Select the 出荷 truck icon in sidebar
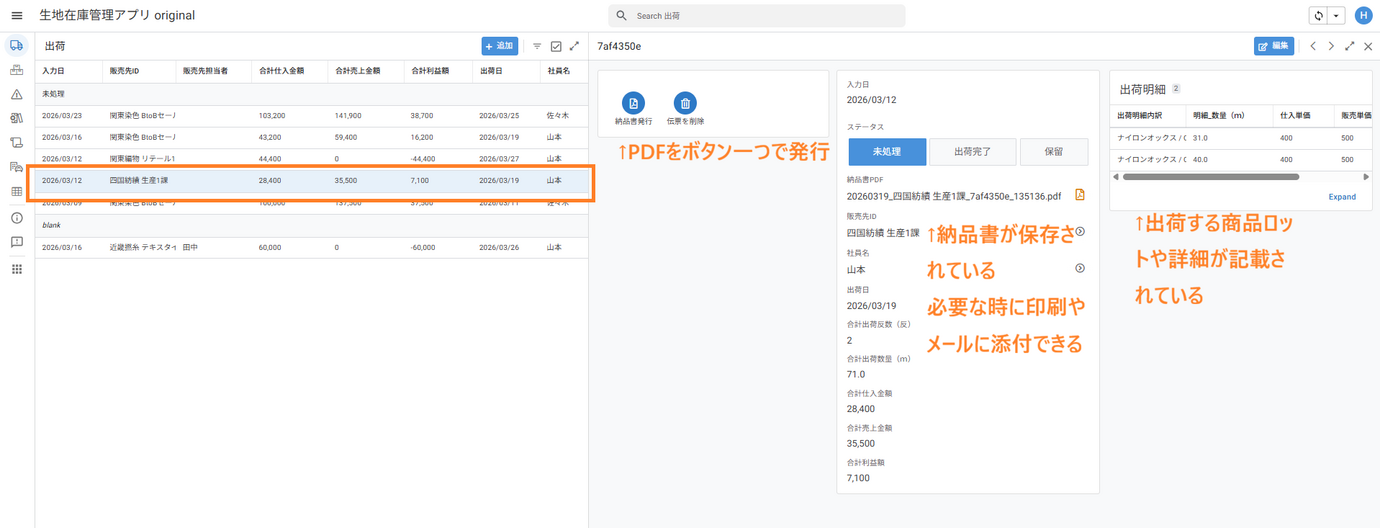Screen dimensions: 1380x528 pyautogui.click(x=16, y=46)
